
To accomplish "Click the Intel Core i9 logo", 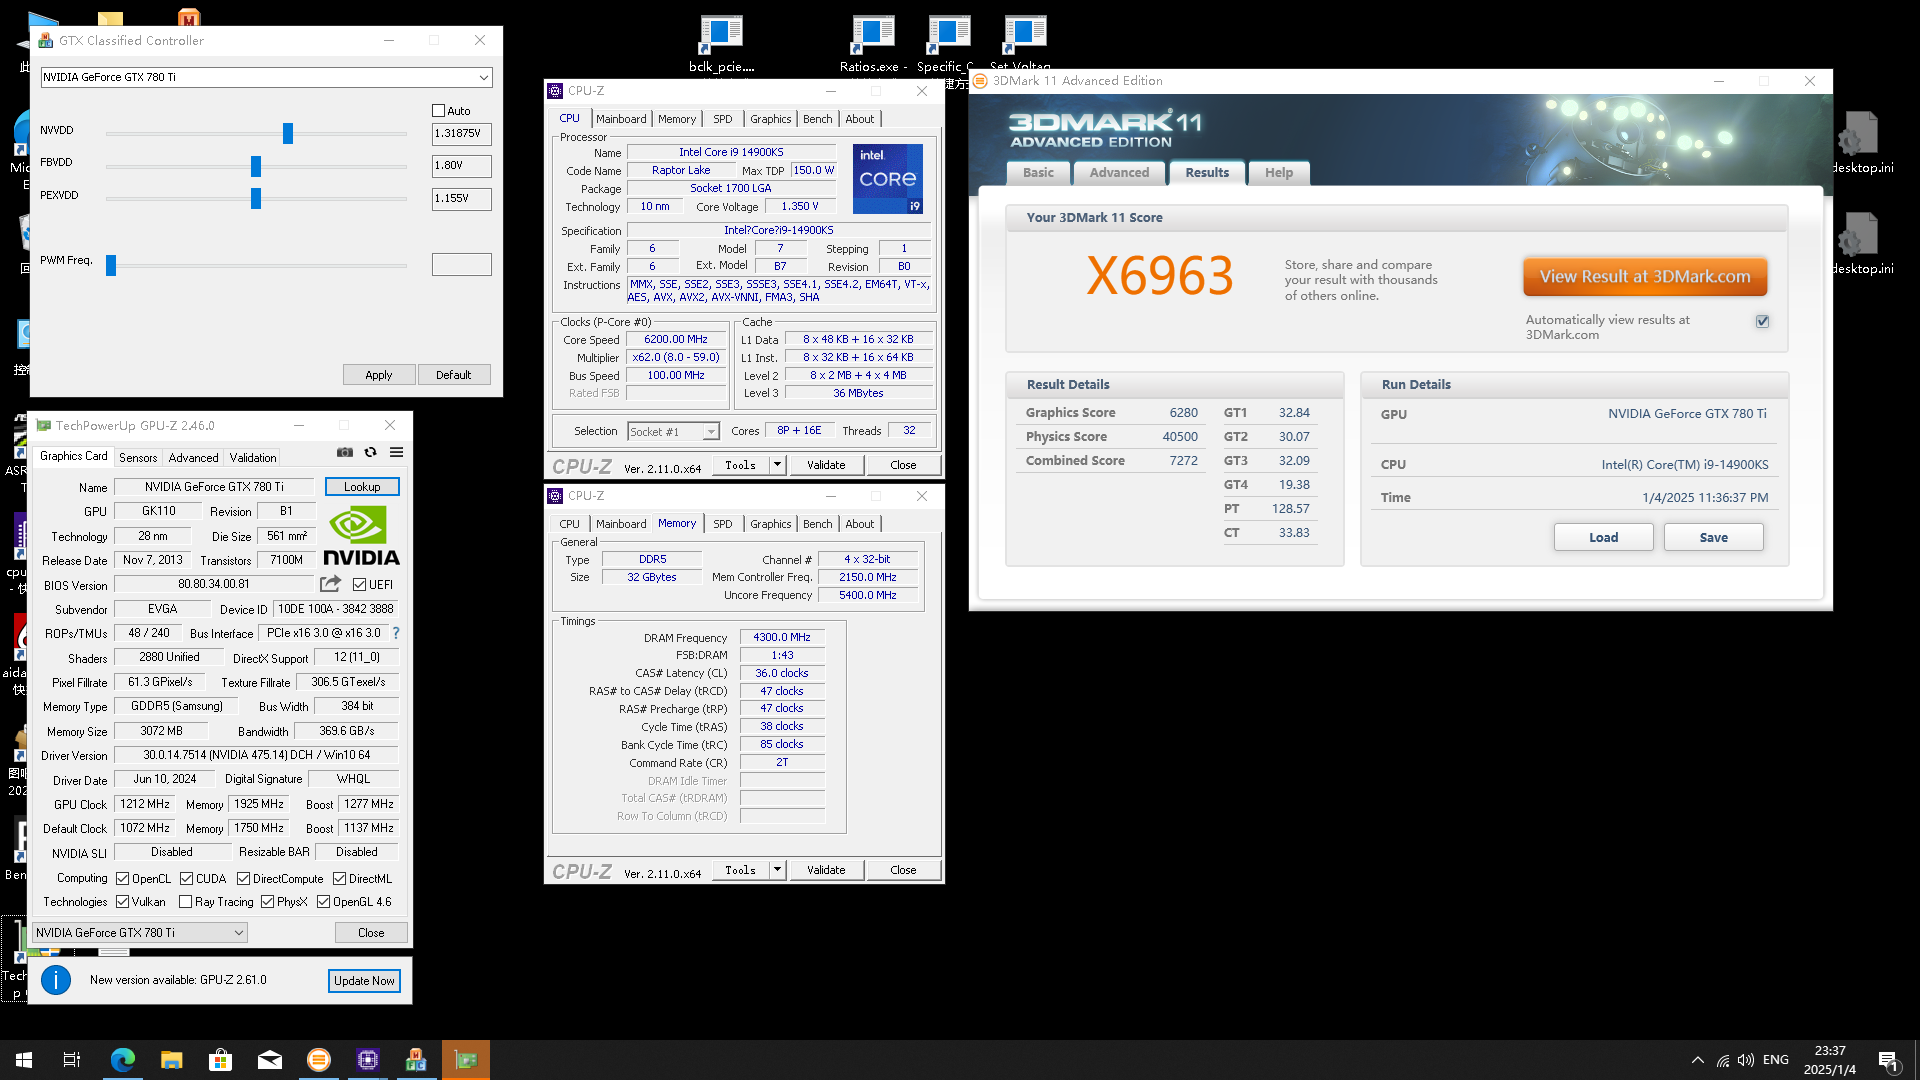I will 888,179.
